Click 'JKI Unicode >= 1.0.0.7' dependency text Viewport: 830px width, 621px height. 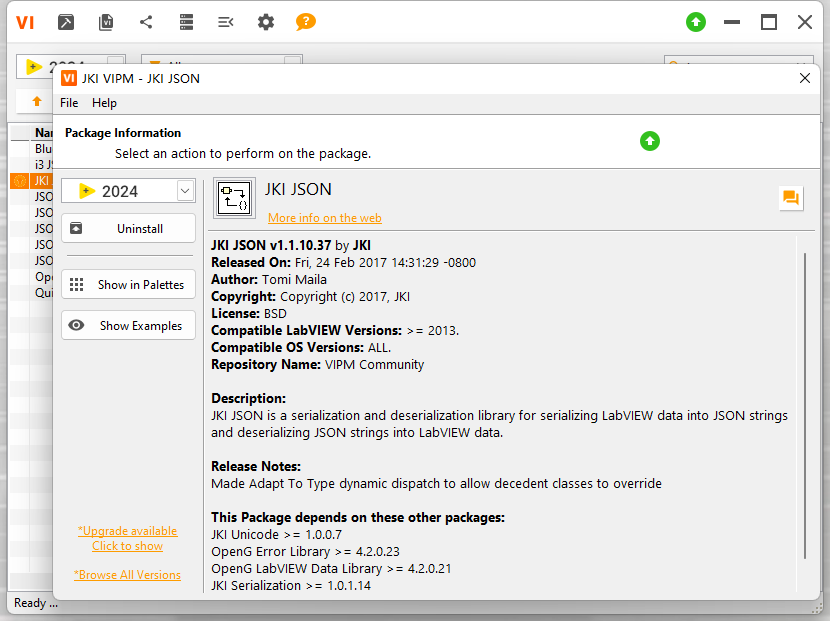277,535
